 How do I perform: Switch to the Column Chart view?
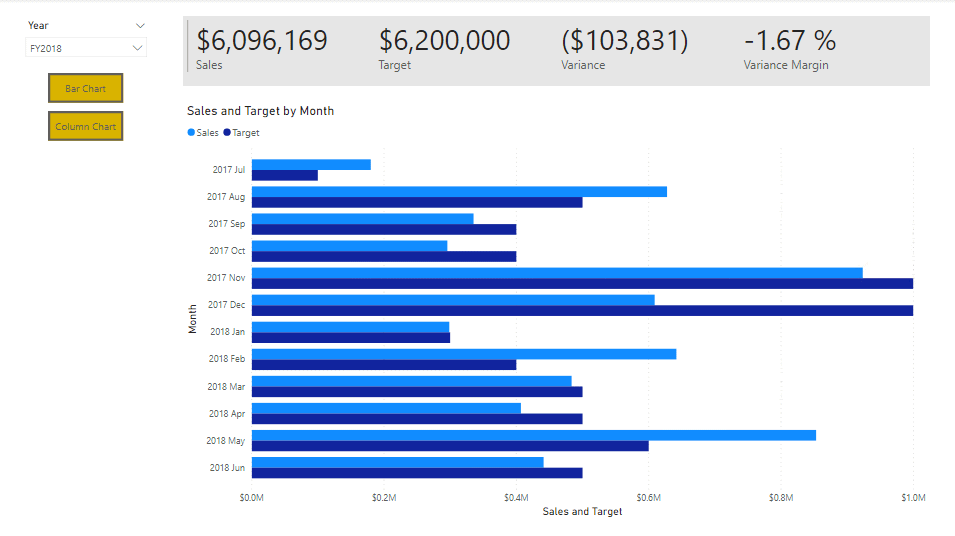pyautogui.click(x=85, y=127)
